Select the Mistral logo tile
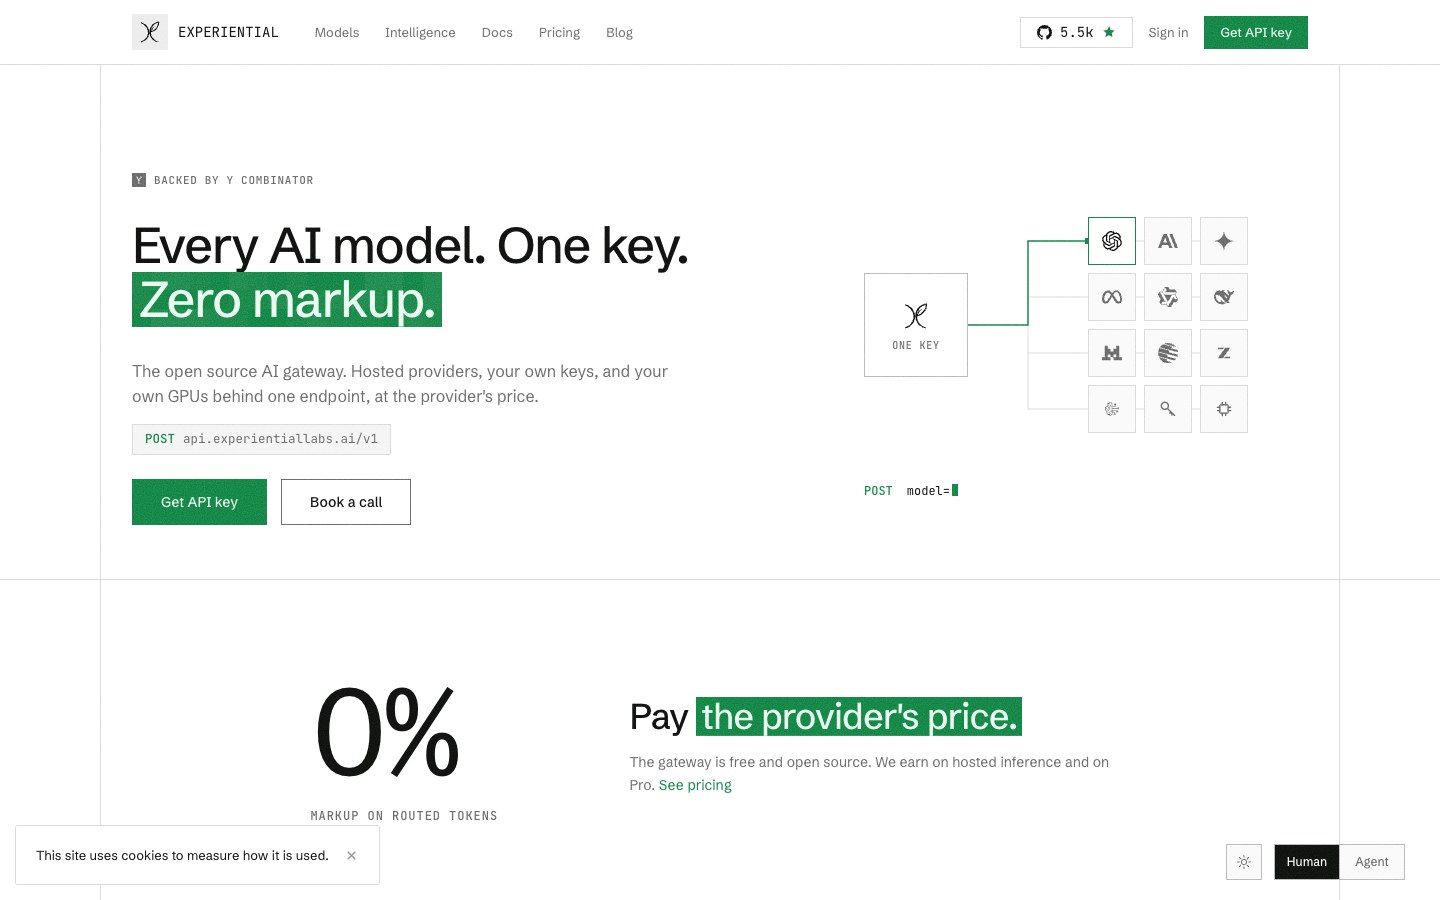The height and width of the screenshot is (900, 1440). (1112, 353)
